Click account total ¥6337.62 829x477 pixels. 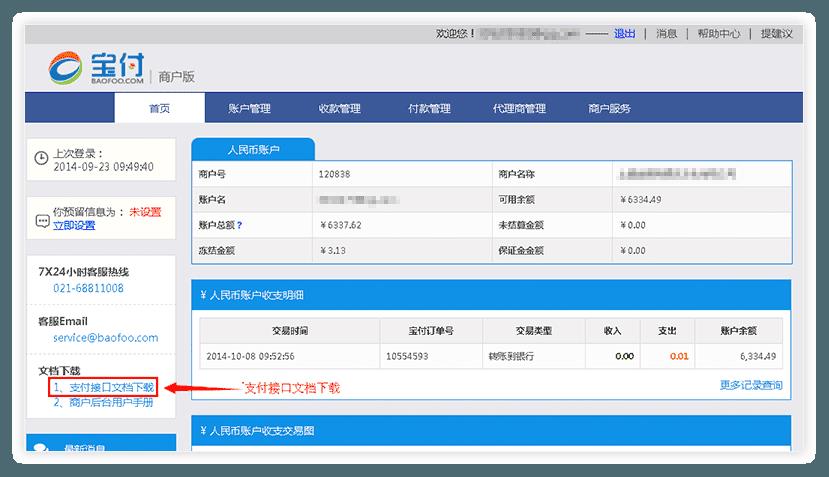341,225
